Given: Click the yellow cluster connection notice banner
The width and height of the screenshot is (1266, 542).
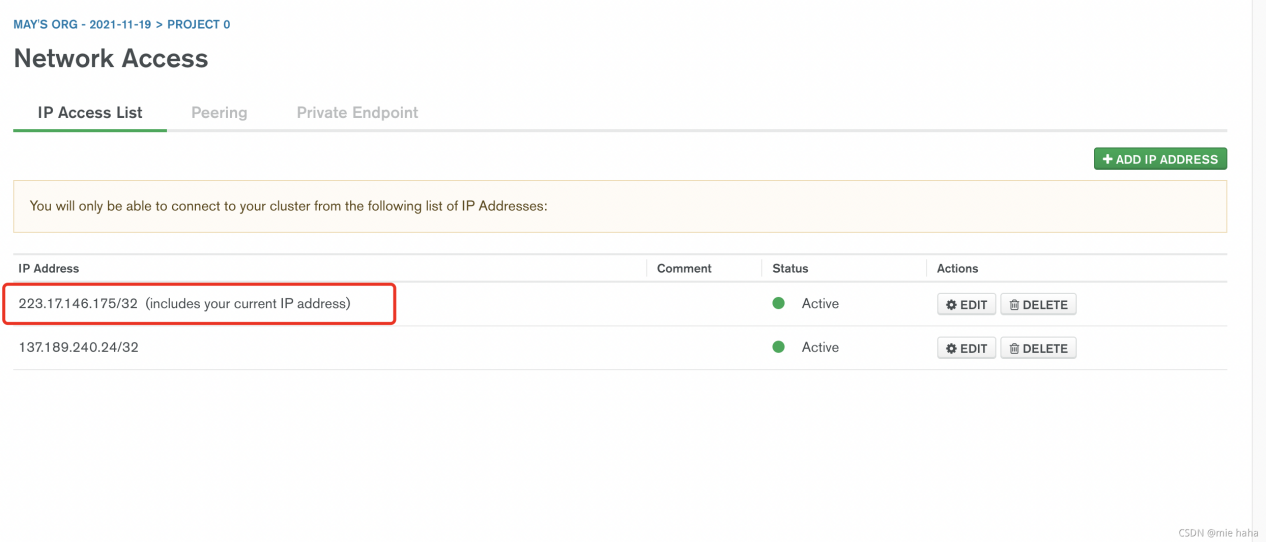Looking at the screenshot, I should [619, 207].
